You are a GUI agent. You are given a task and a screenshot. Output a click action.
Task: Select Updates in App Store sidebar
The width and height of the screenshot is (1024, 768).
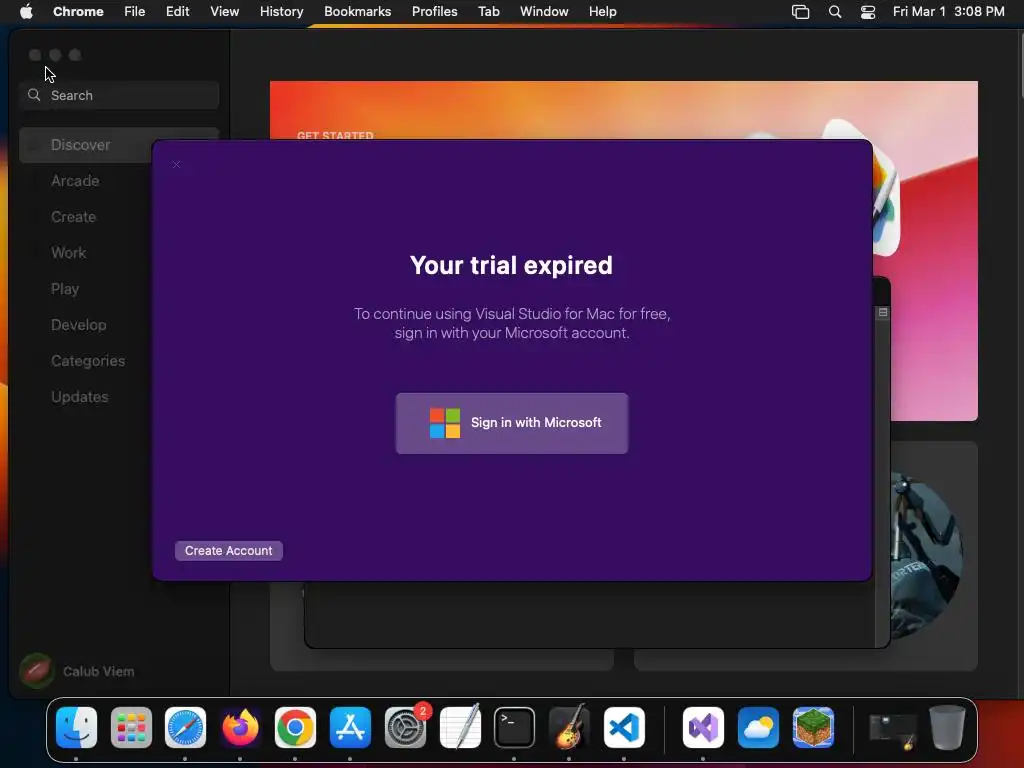[80, 396]
